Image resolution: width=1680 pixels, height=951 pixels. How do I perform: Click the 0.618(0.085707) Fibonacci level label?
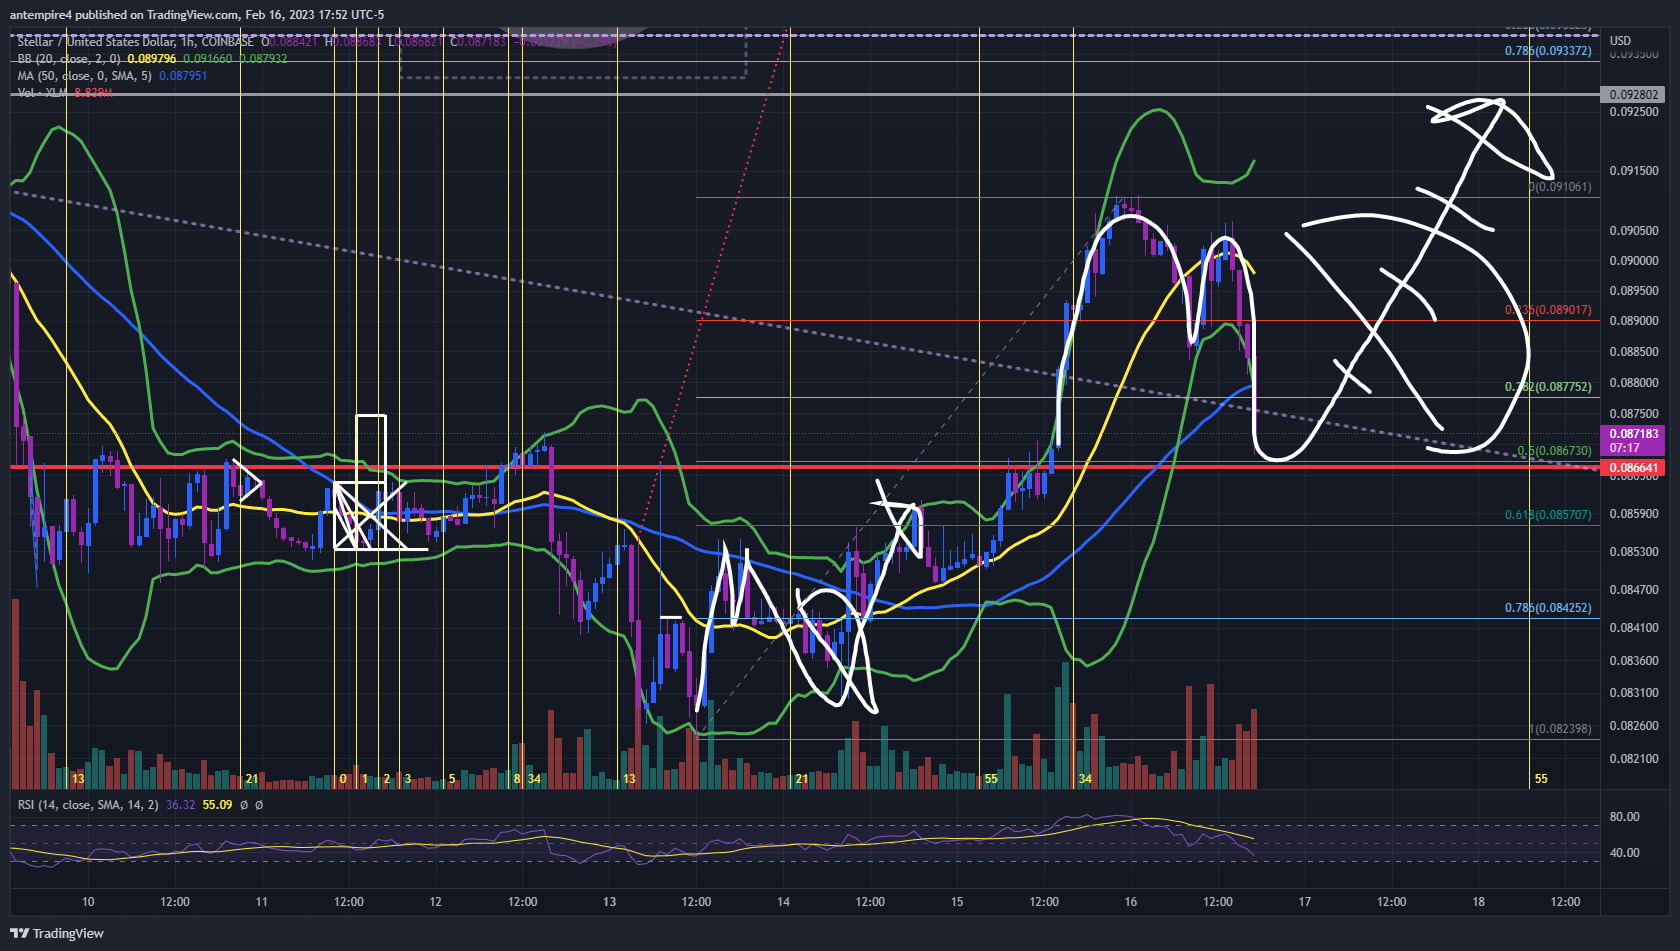[x=1548, y=515]
